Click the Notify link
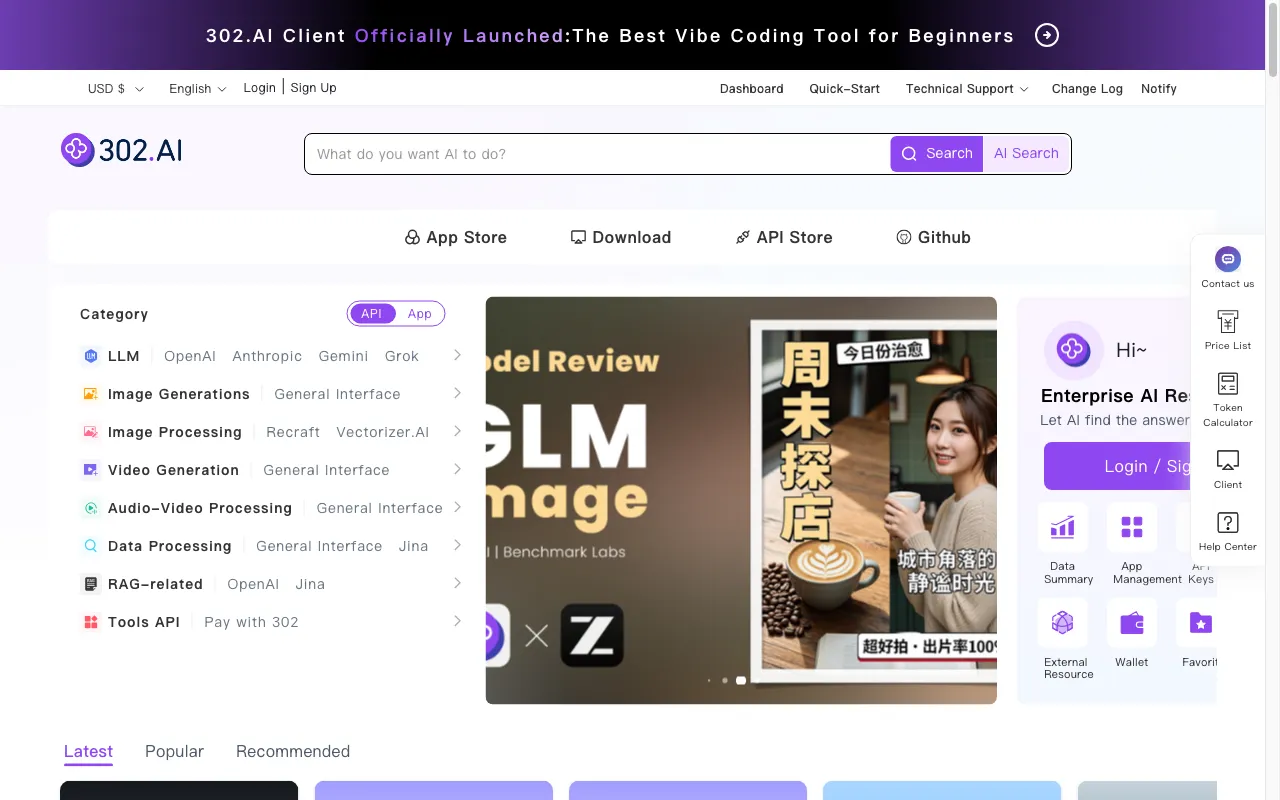 click(x=1159, y=89)
